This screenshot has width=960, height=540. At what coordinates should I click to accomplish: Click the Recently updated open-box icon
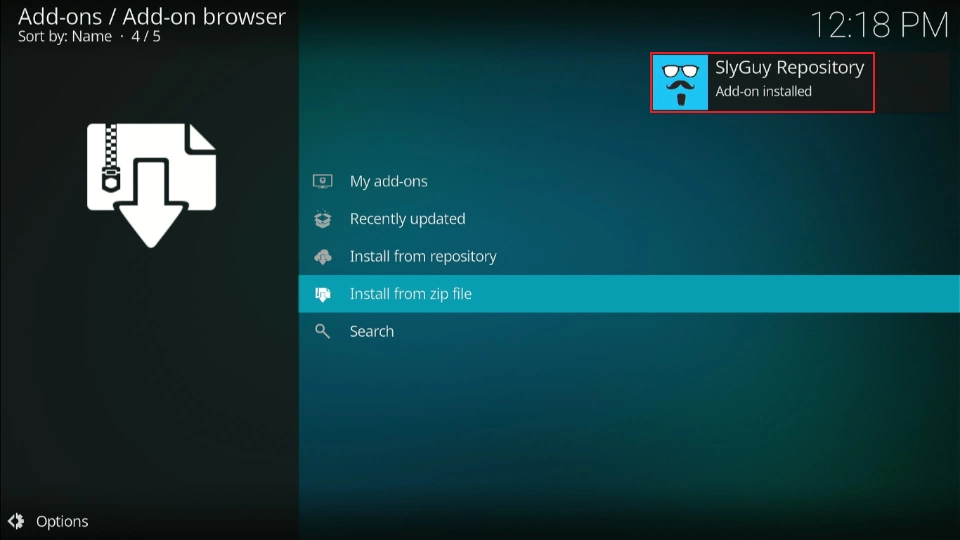[x=322, y=219]
